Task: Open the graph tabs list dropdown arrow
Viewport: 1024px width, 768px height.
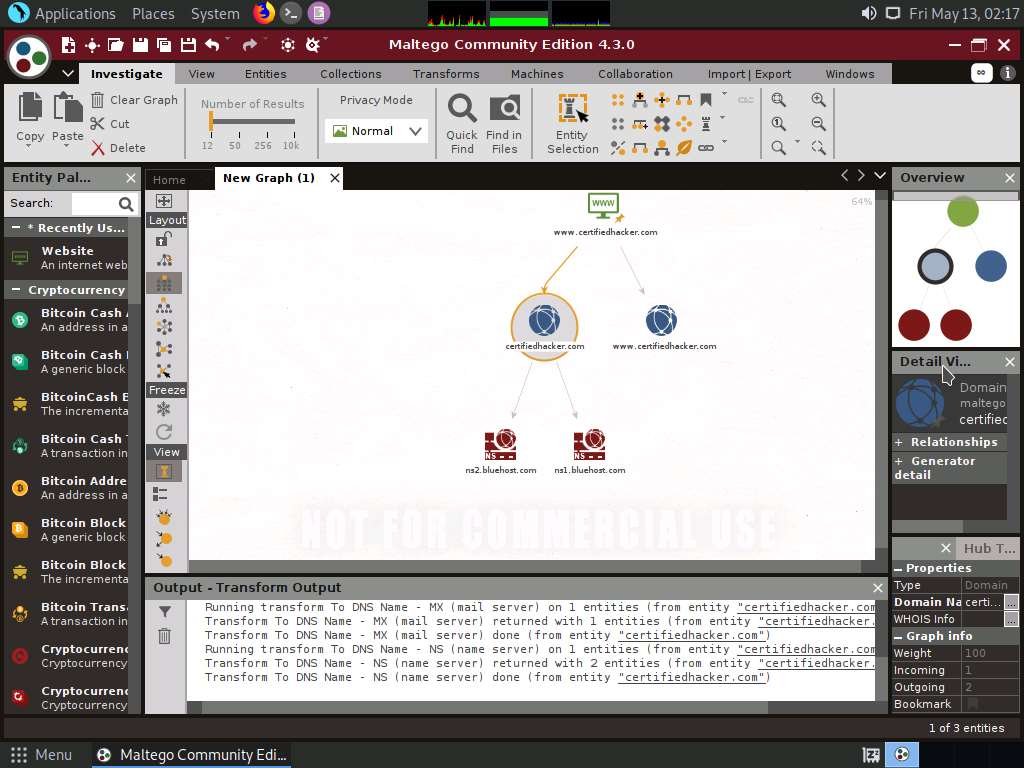Action: [x=880, y=176]
